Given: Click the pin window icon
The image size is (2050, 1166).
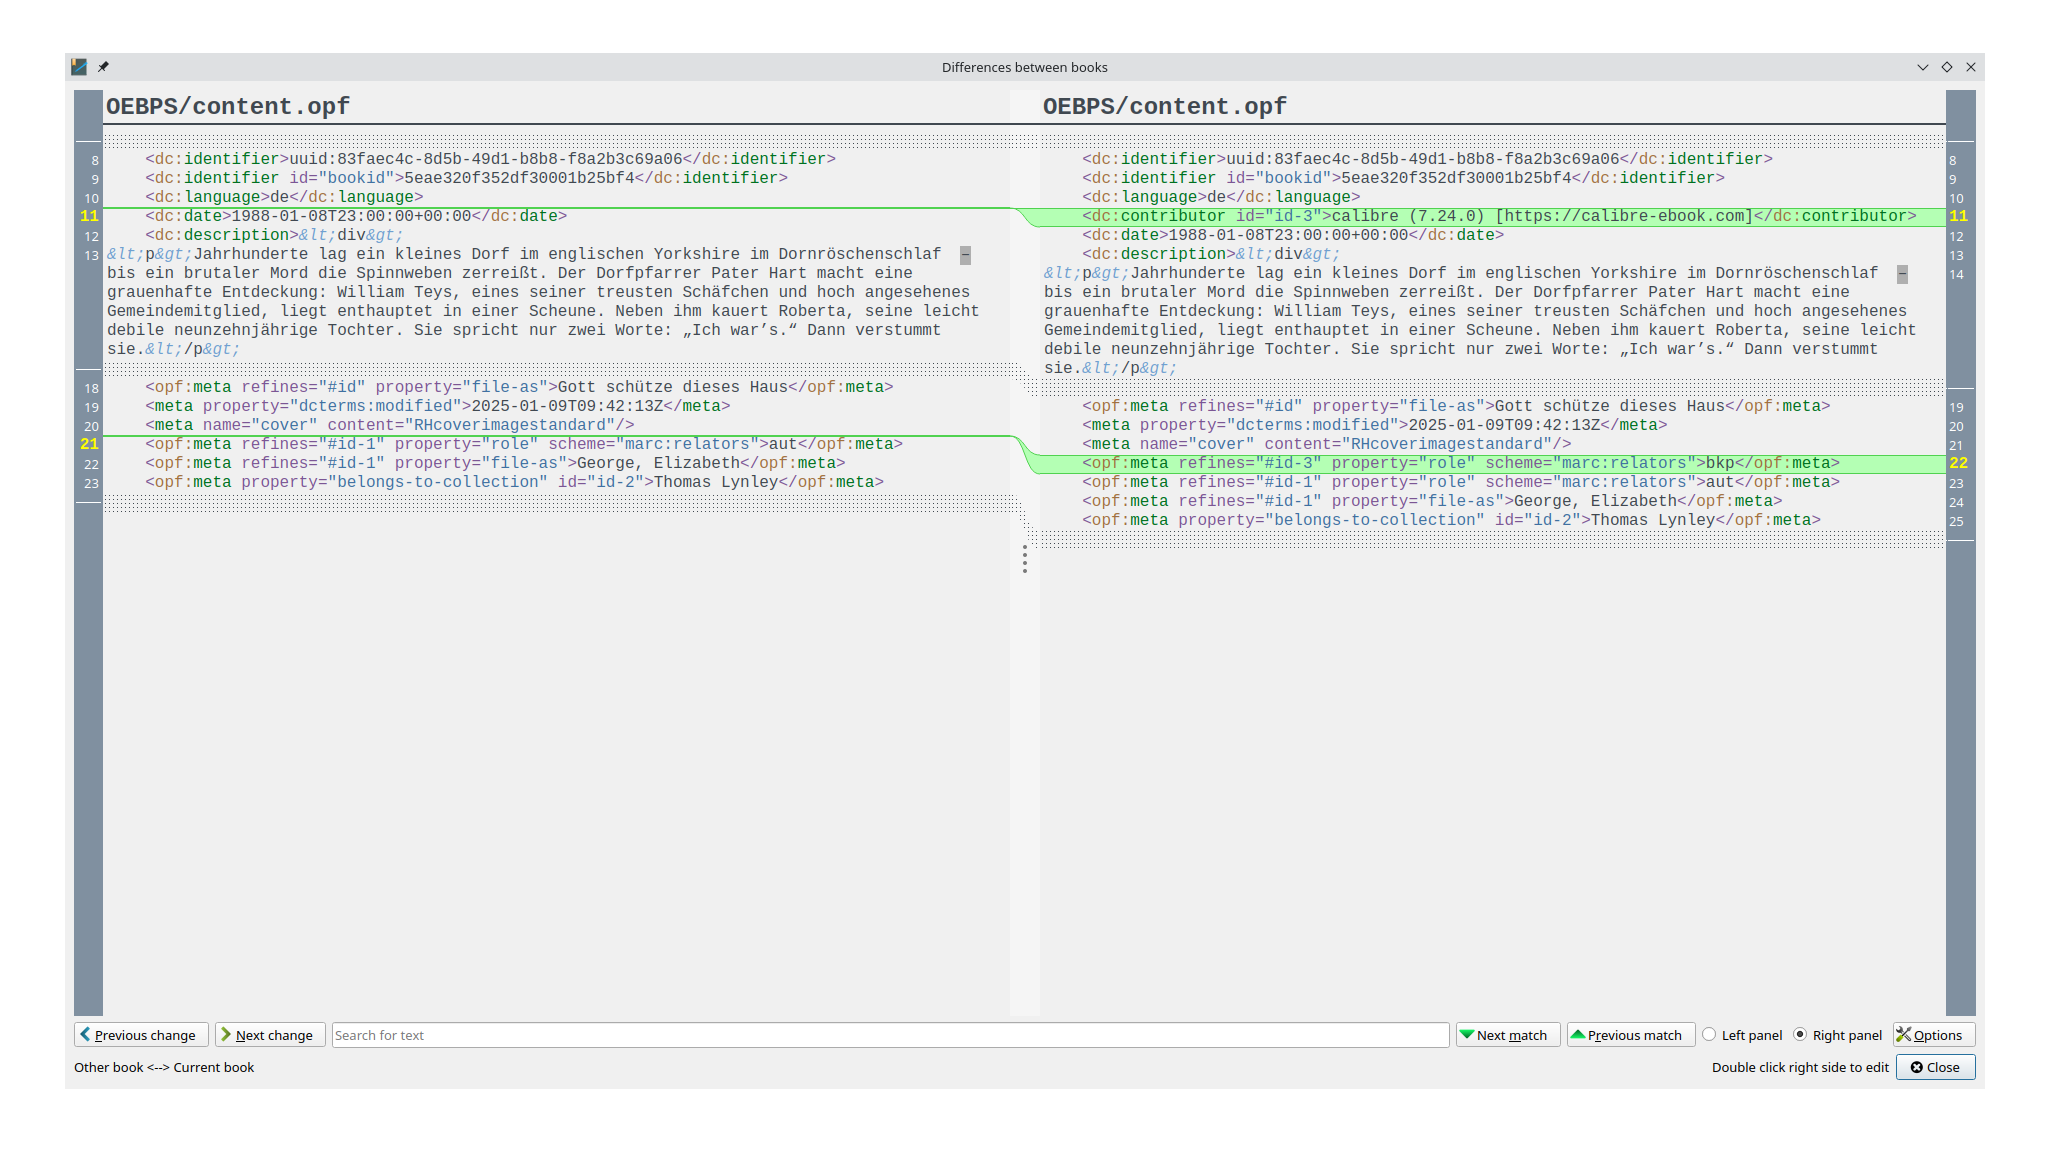Looking at the screenshot, I should 103,67.
